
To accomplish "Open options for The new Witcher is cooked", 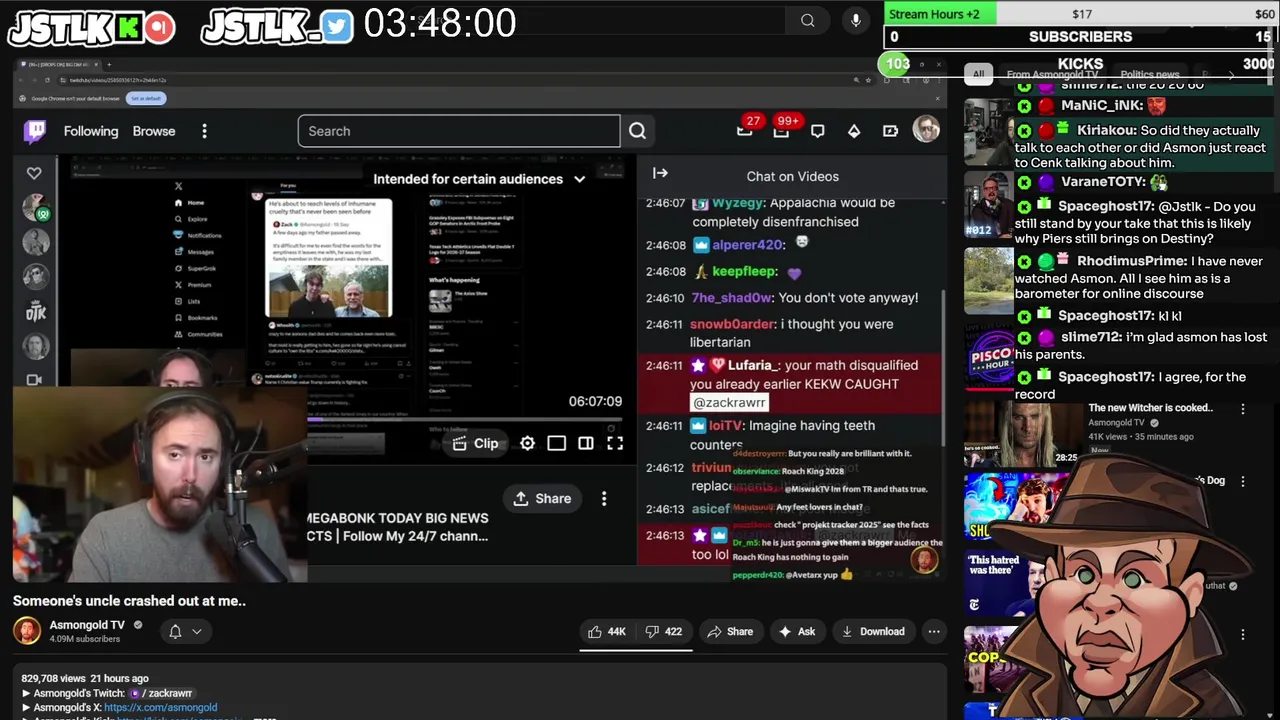I will pos(1242,409).
